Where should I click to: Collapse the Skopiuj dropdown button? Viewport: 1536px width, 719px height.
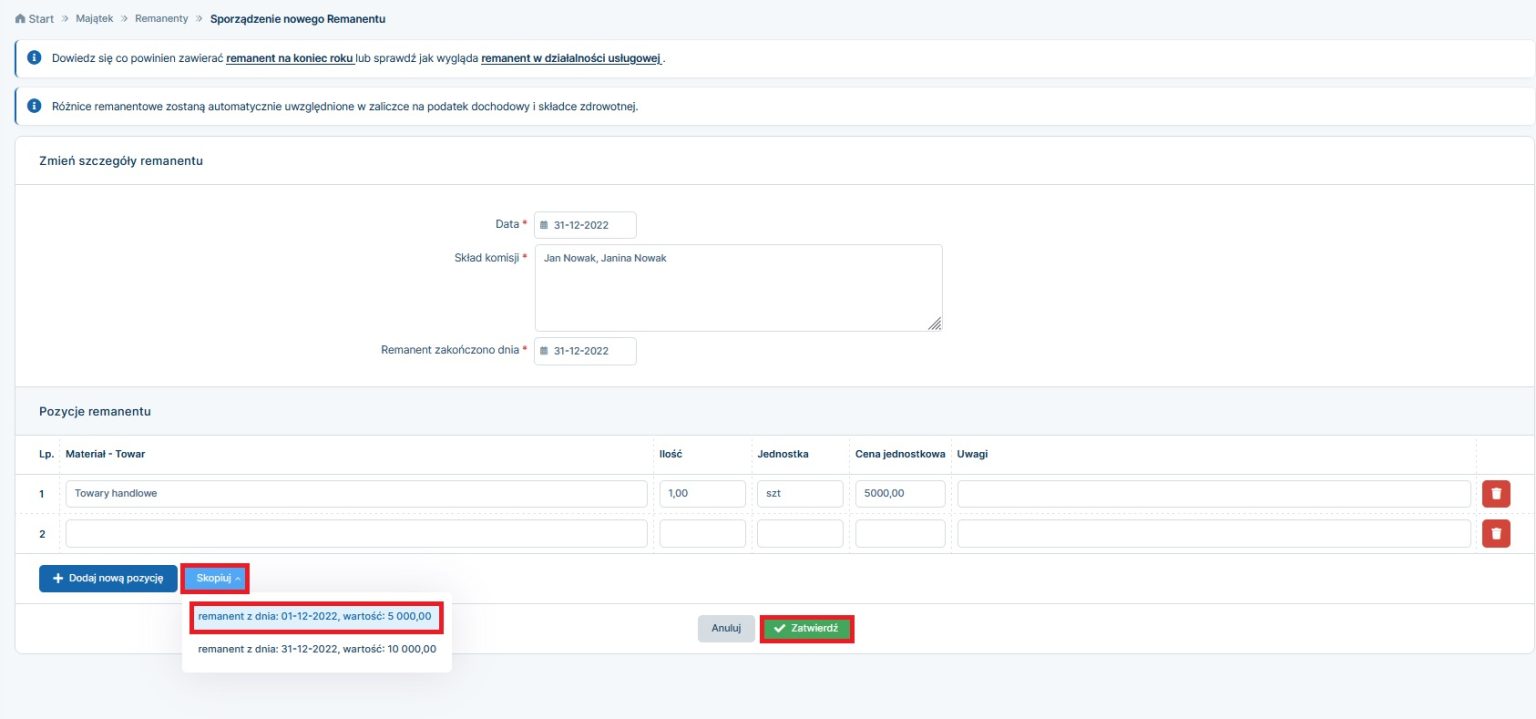coord(215,578)
